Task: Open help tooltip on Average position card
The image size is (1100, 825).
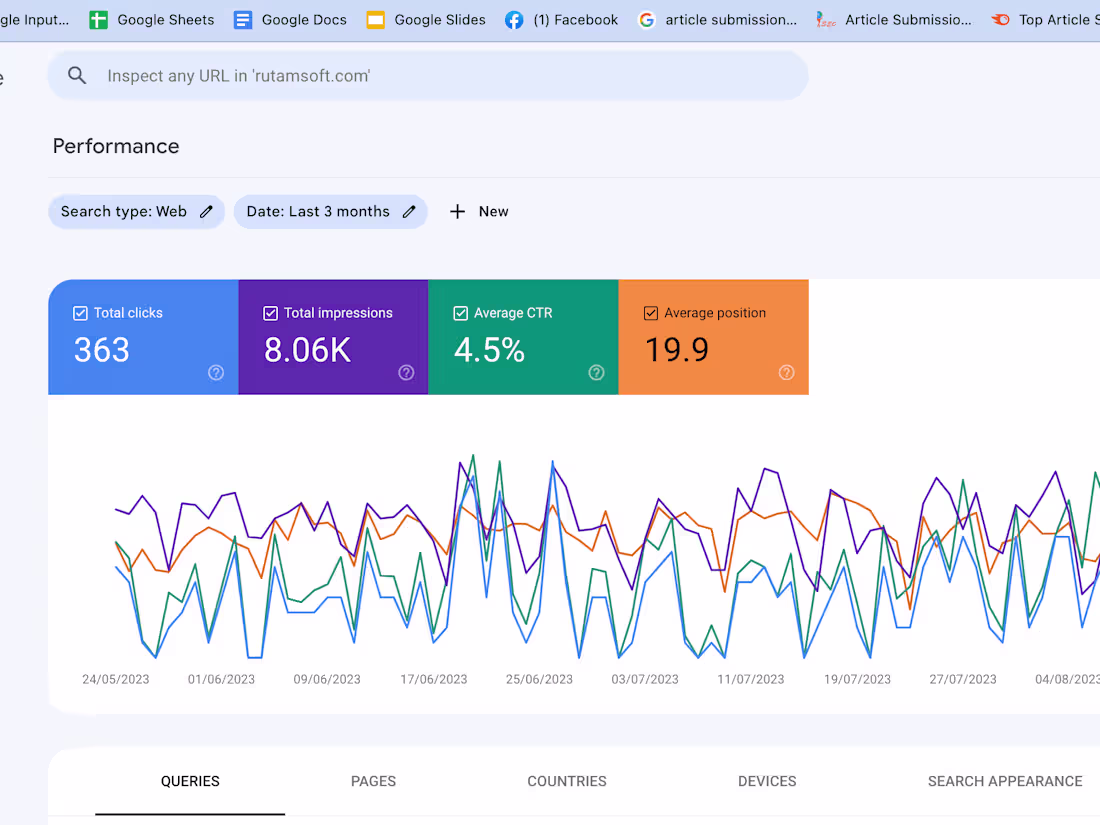Action: point(786,372)
